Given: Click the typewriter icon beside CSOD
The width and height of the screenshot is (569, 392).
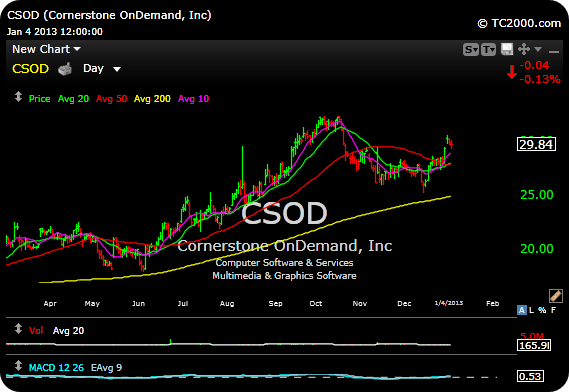Looking at the screenshot, I should coord(65,69).
